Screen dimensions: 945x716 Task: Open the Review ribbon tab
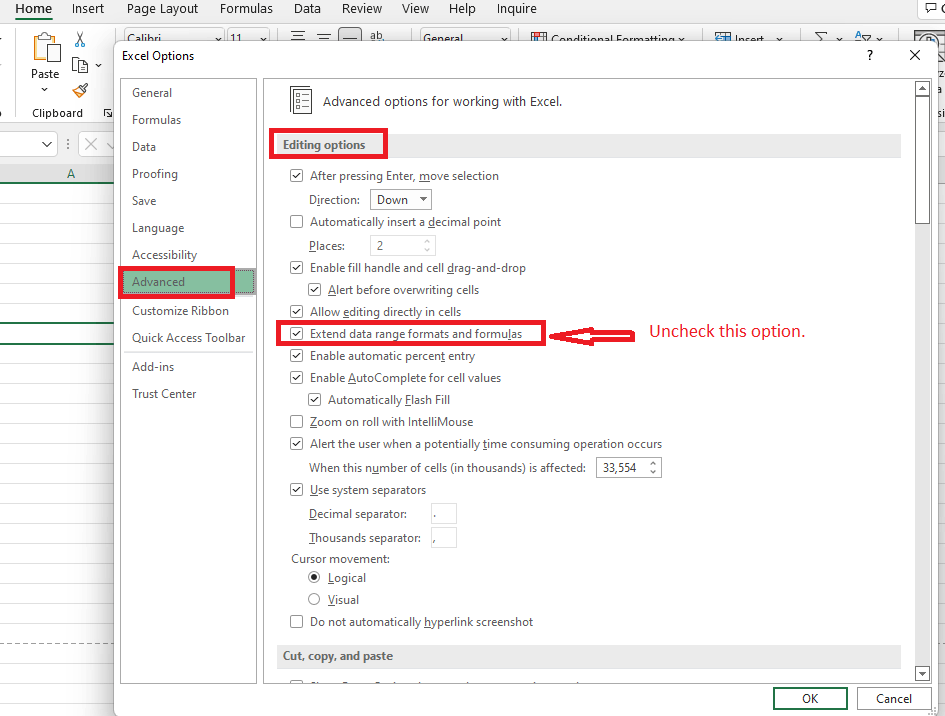(362, 9)
